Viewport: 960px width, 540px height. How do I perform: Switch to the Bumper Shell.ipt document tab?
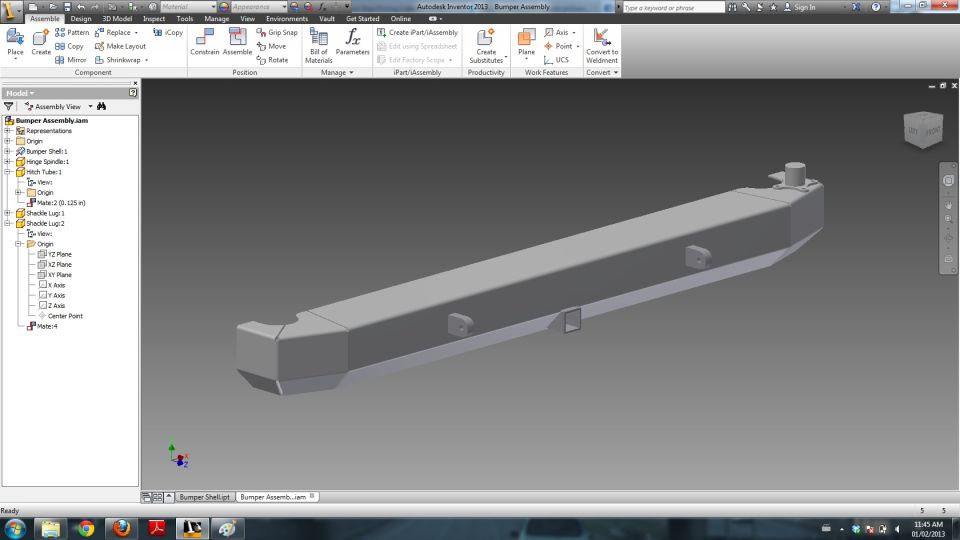coord(204,497)
